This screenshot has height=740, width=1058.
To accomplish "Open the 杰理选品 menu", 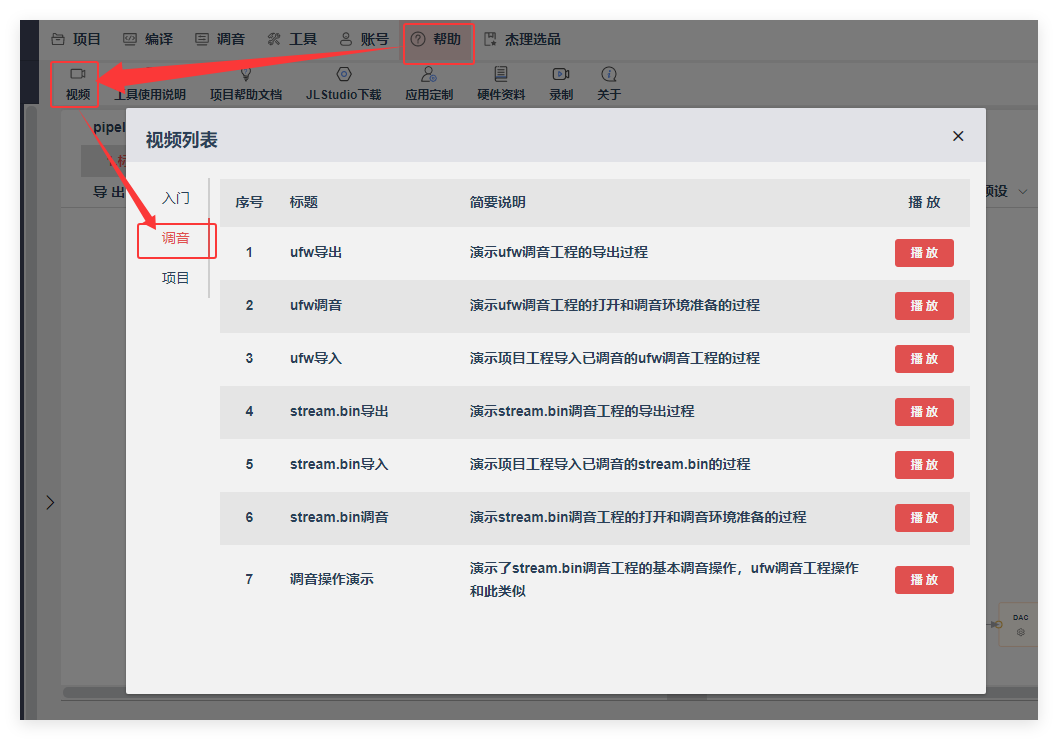I will point(522,39).
